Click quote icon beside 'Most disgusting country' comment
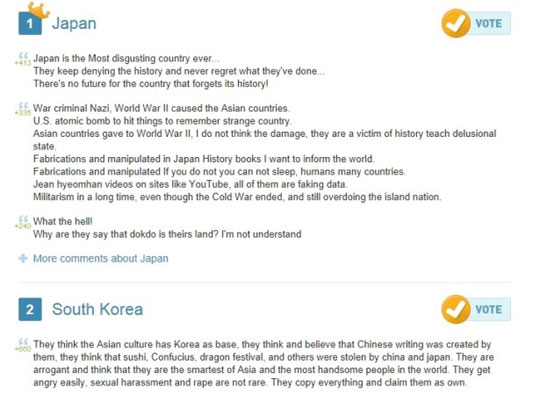The width and height of the screenshot is (540, 394). click(x=23, y=55)
